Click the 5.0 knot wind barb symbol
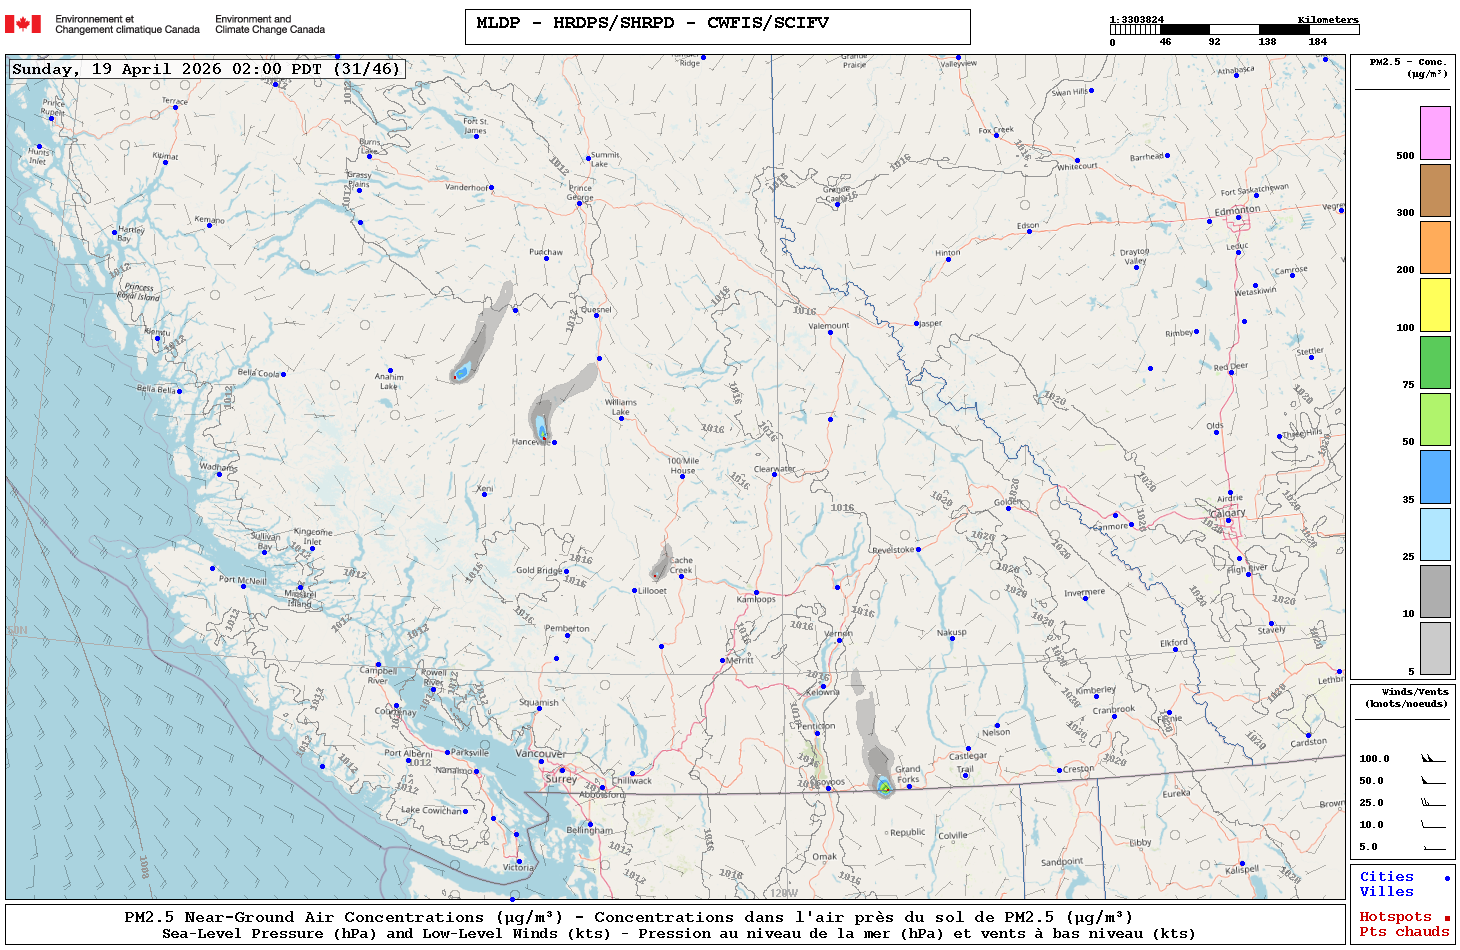Screen dimensions: 1460x950 click(1433, 848)
